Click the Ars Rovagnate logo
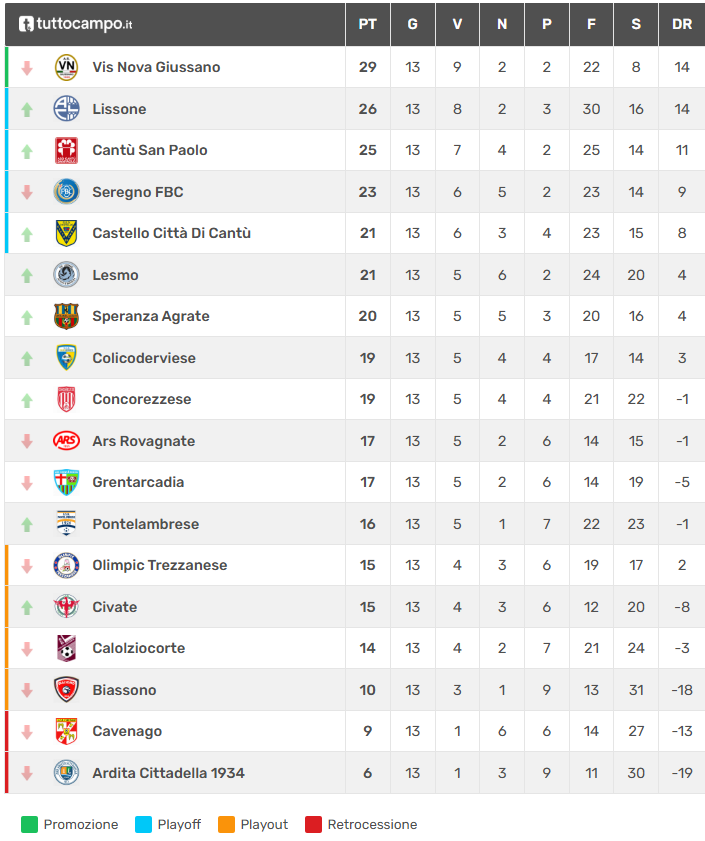The height and width of the screenshot is (841, 705). (66, 441)
